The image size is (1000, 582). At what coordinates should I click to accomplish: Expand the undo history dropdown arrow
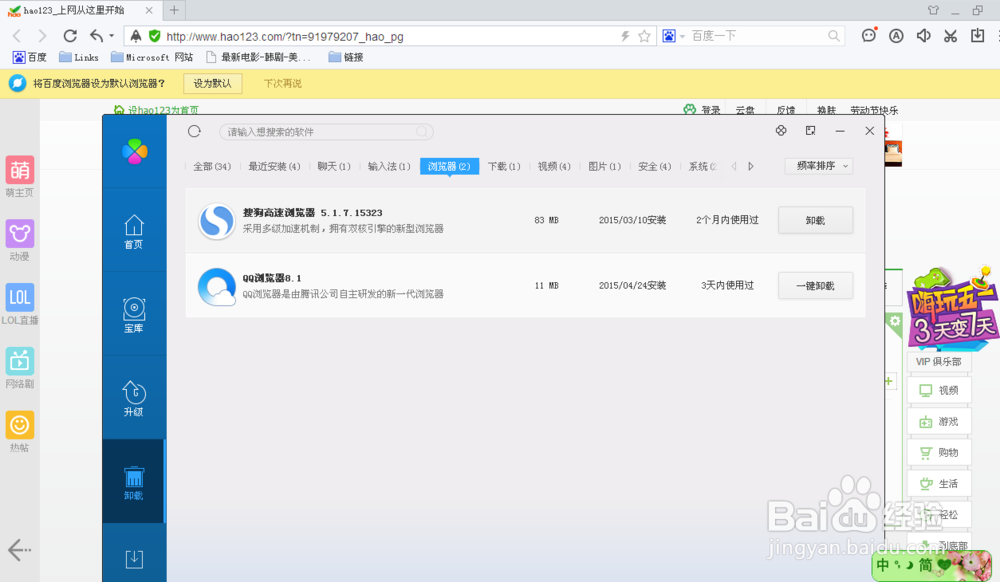[112, 36]
